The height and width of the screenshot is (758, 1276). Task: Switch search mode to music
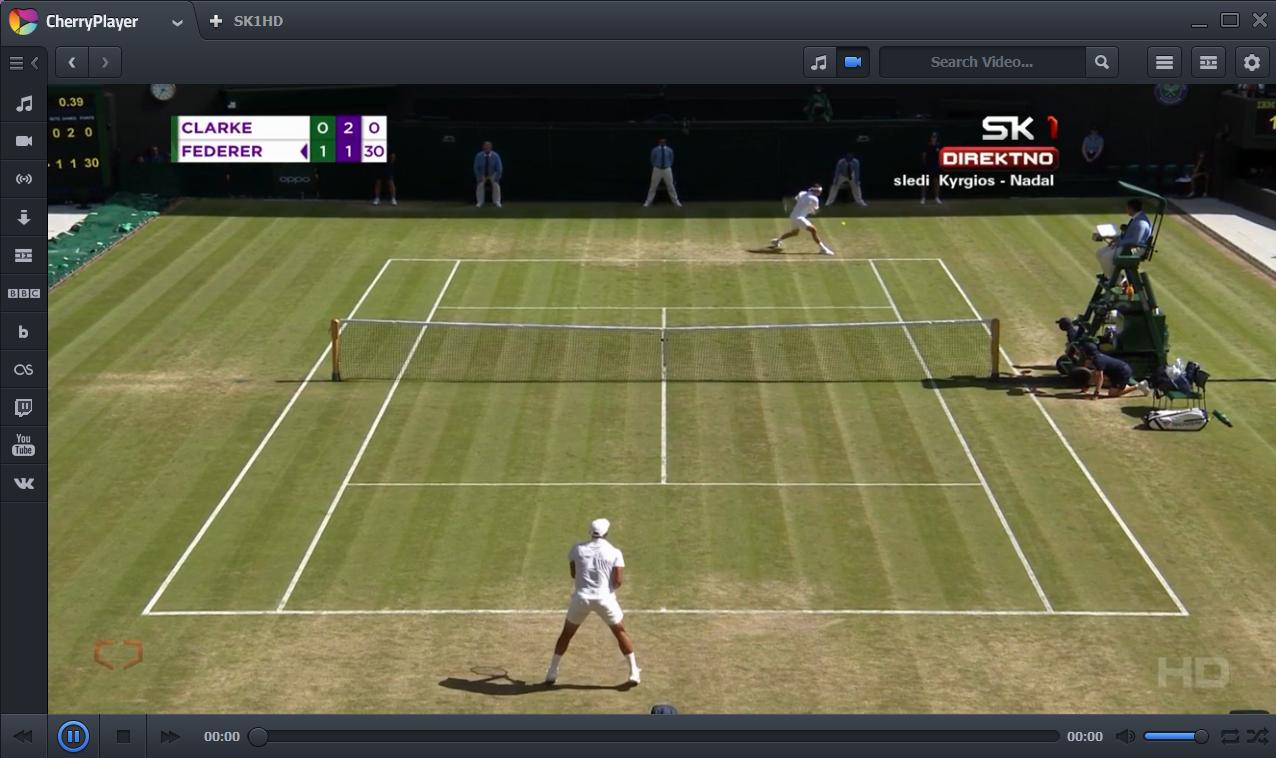click(x=819, y=62)
